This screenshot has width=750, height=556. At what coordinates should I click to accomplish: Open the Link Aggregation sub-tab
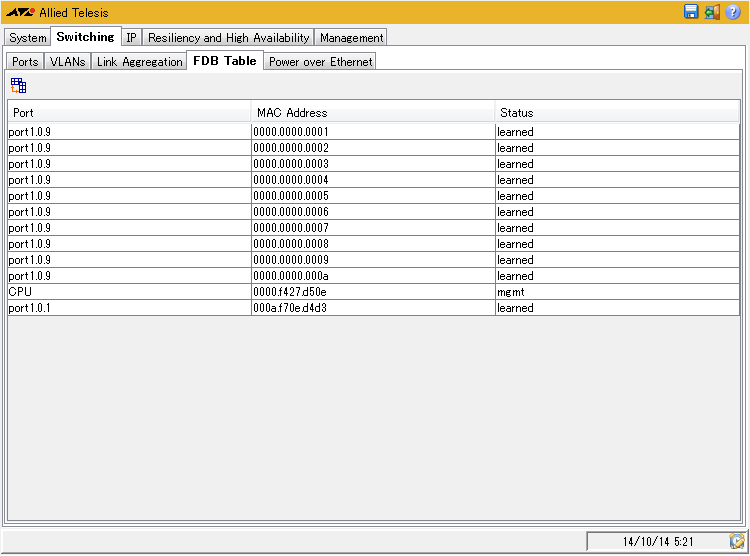139,61
